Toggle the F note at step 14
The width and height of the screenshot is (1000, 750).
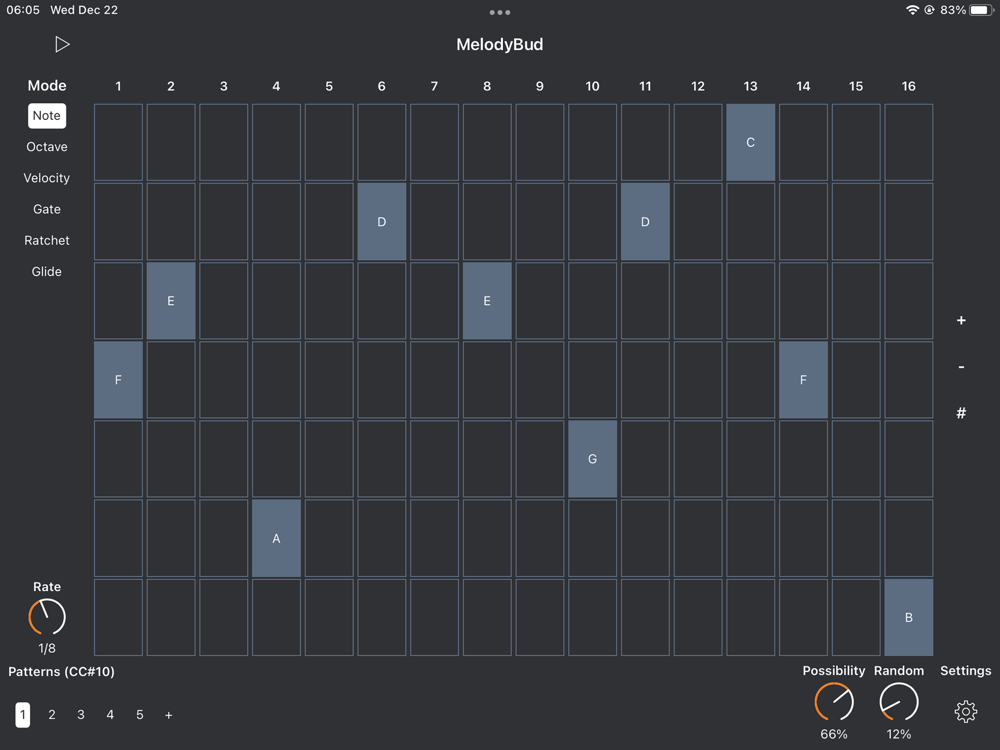(804, 380)
